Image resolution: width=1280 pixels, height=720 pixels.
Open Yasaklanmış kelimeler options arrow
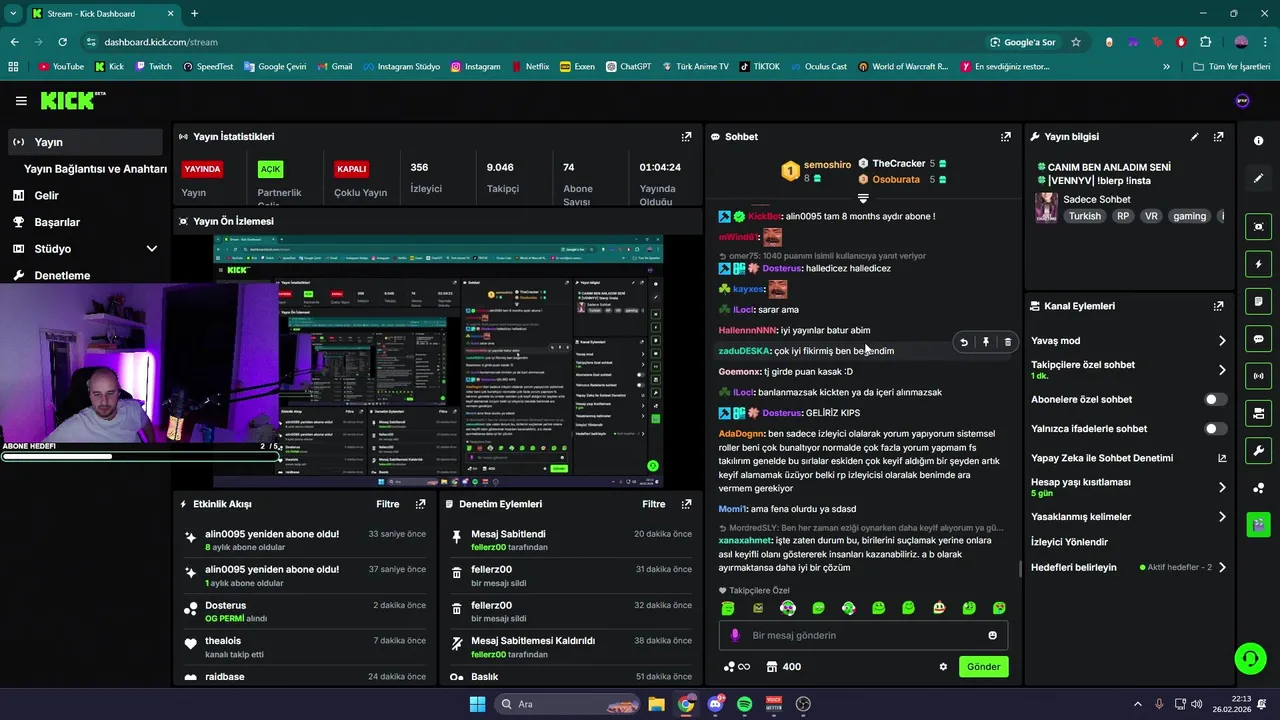tap(1222, 517)
